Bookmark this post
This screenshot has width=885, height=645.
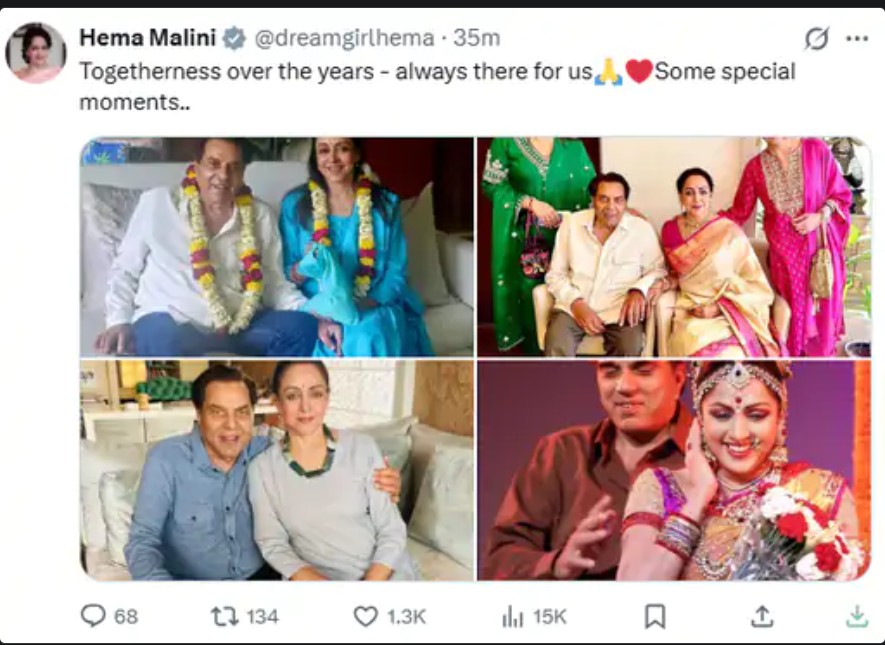coord(655,616)
